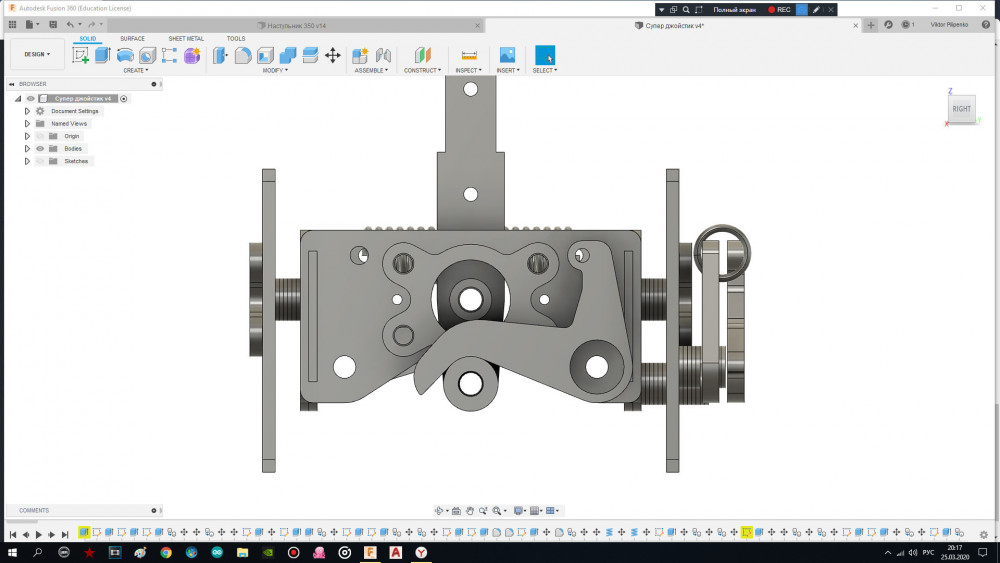This screenshot has height=563, width=1000.
Task: Click the Measure tool under Inspect
Action: [468, 55]
